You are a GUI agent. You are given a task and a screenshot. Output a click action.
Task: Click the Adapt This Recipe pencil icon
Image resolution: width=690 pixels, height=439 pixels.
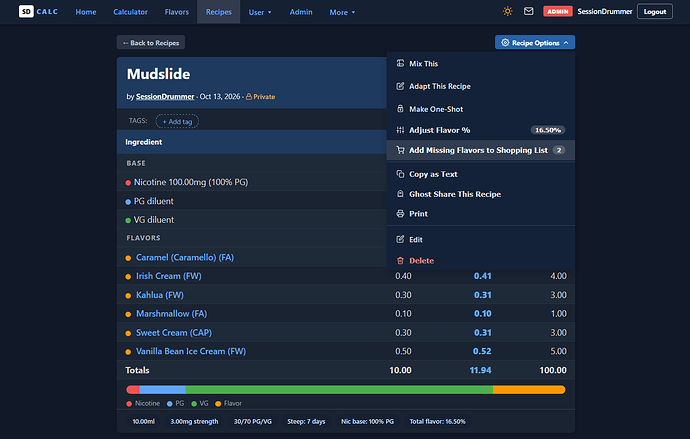pyautogui.click(x=400, y=86)
